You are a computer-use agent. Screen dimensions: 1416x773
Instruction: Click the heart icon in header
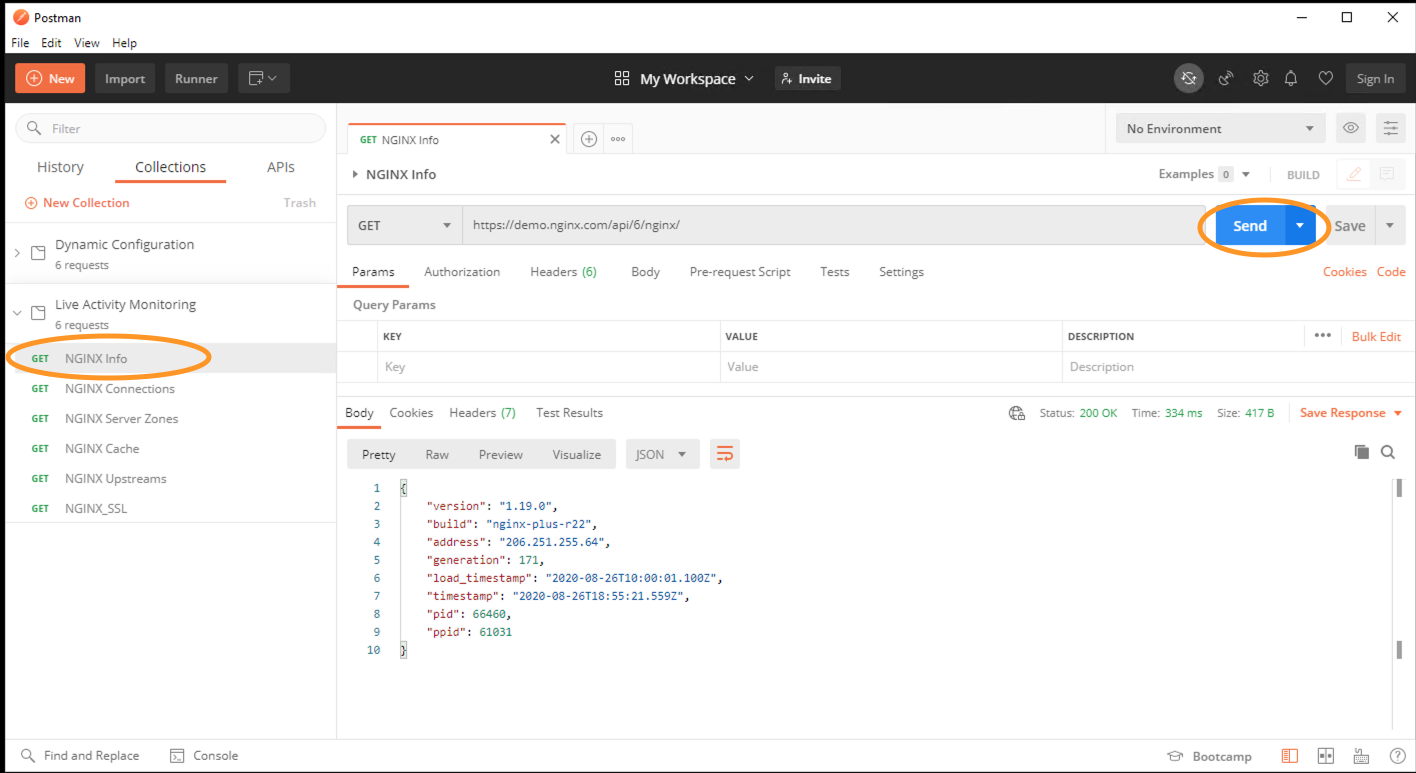pos(1326,78)
